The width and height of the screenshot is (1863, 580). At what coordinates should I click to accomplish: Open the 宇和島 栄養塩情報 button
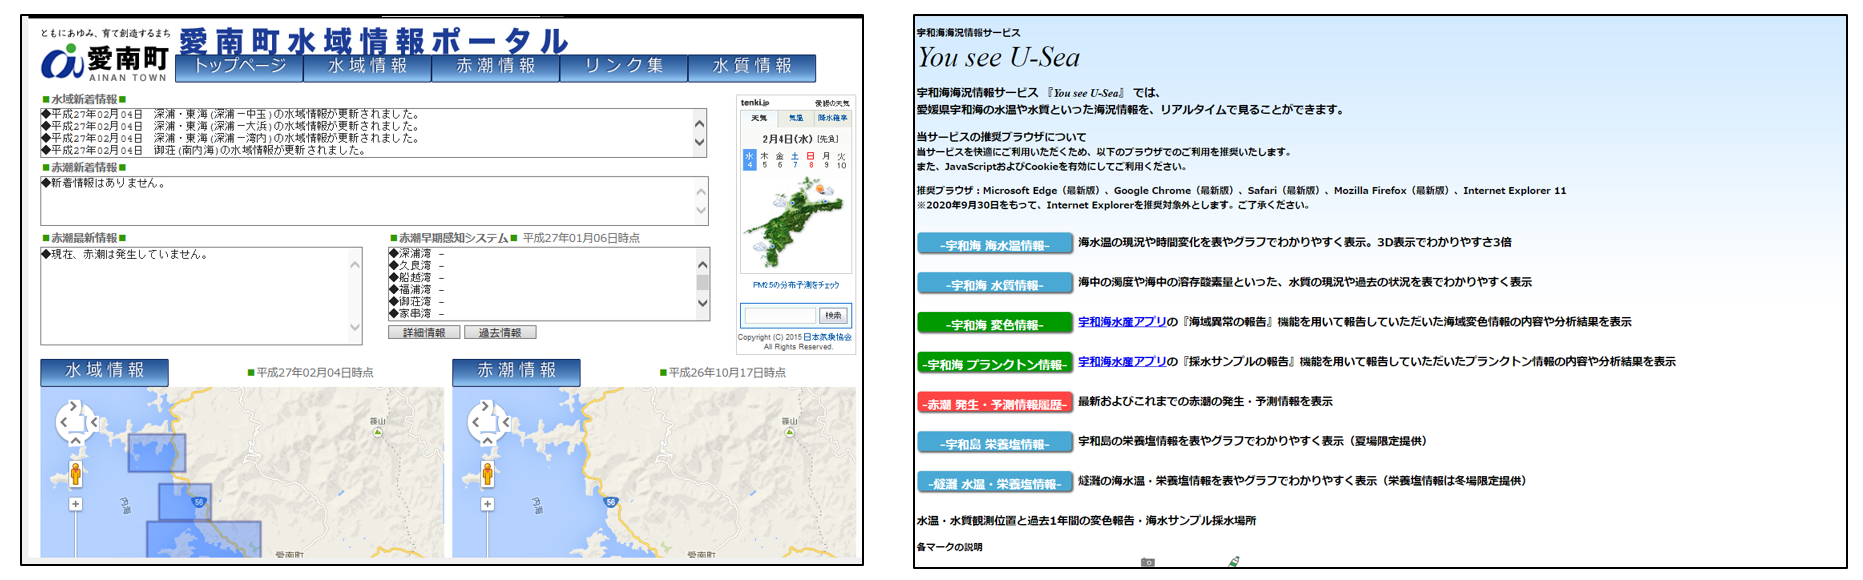tap(995, 443)
